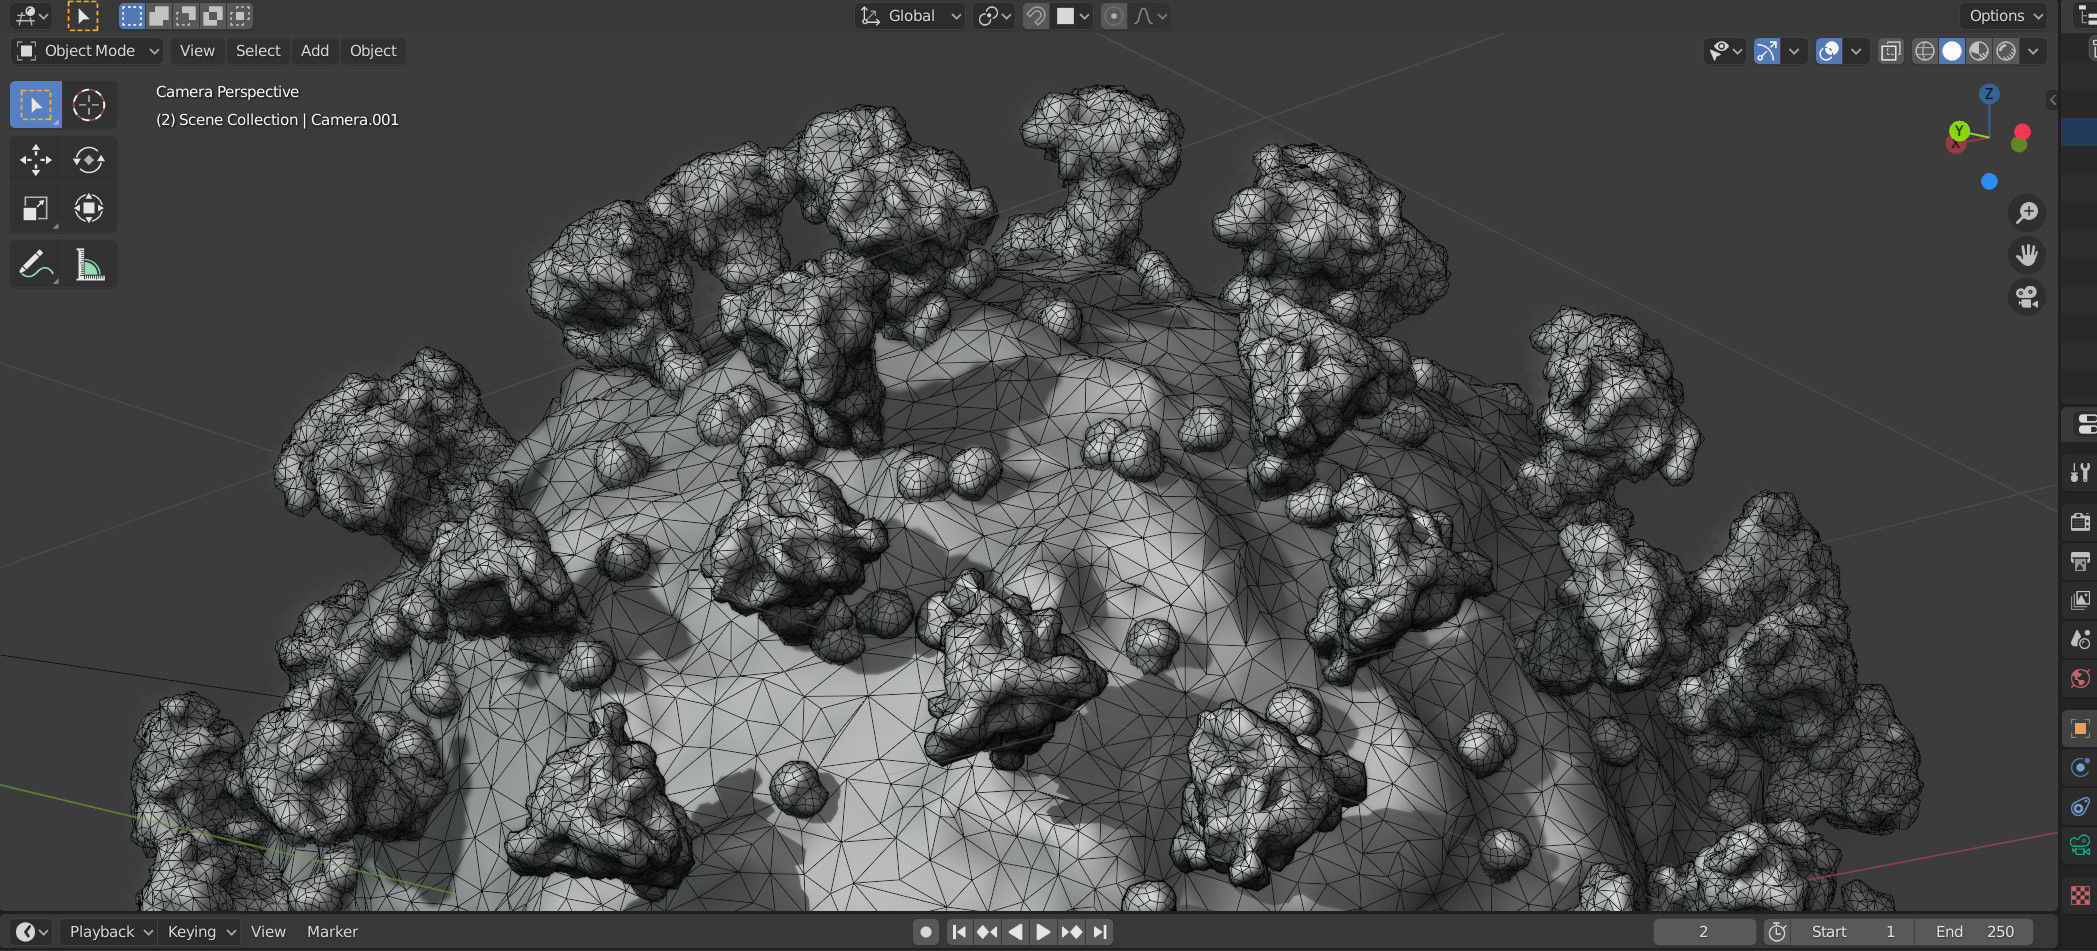The height and width of the screenshot is (951, 2097).
Task: Open the Select menu
Action: click(x=258, y=51)
